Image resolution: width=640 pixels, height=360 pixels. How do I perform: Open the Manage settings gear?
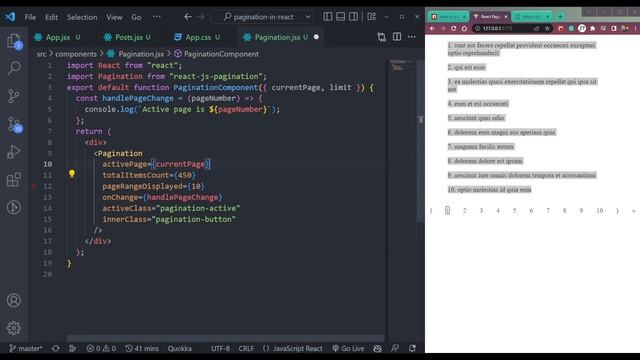[14, 328]
